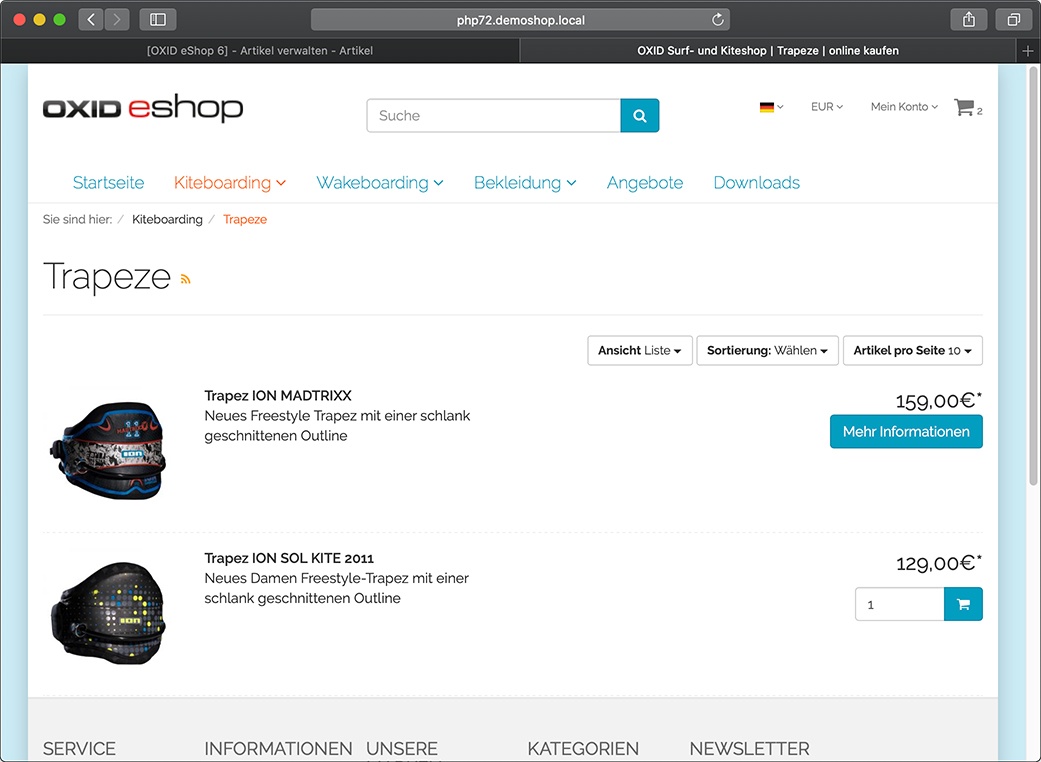Go back with the browser arrow
Image resolution: width=1041 pixels, height=762 pixels.
(x=91, y=20)
